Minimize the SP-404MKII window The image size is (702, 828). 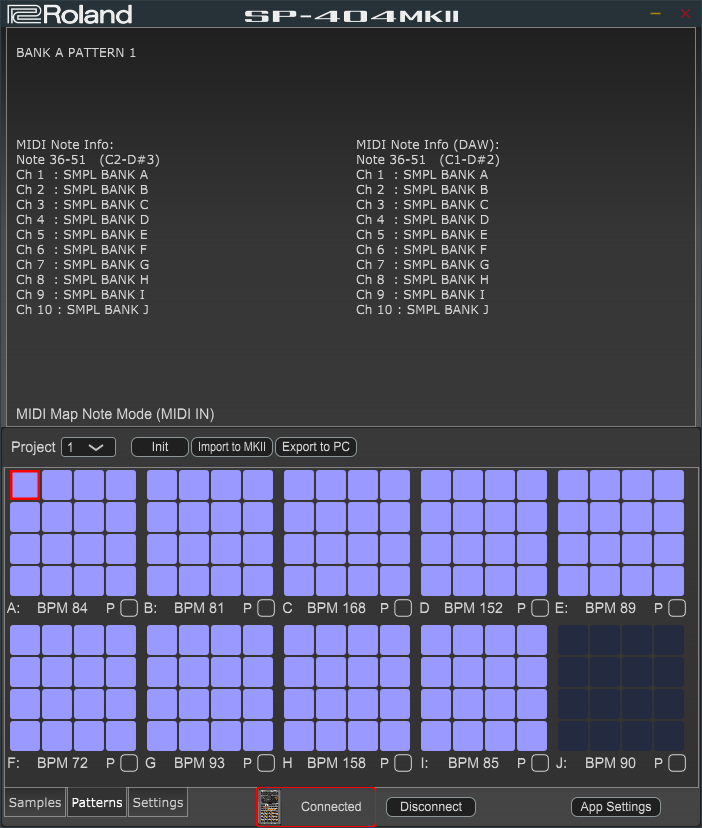(656, 14)
